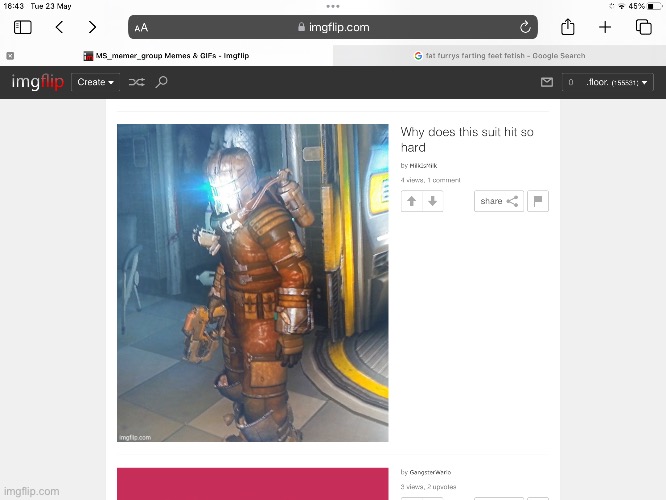This screenshot has width=666, height=500.
Task: Add a new Safari tab
Action: pos(605,27)
